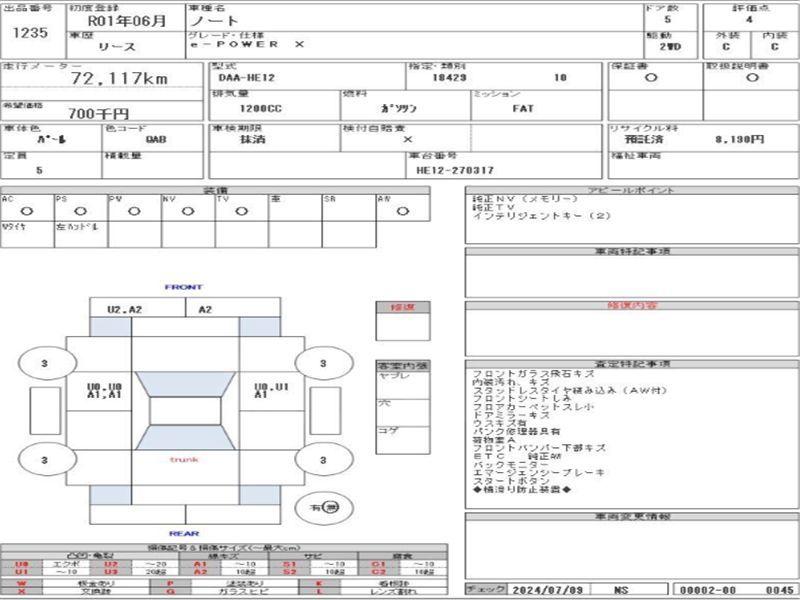
Task: Click the check date 2024/07/09
Action: [547, 590]
